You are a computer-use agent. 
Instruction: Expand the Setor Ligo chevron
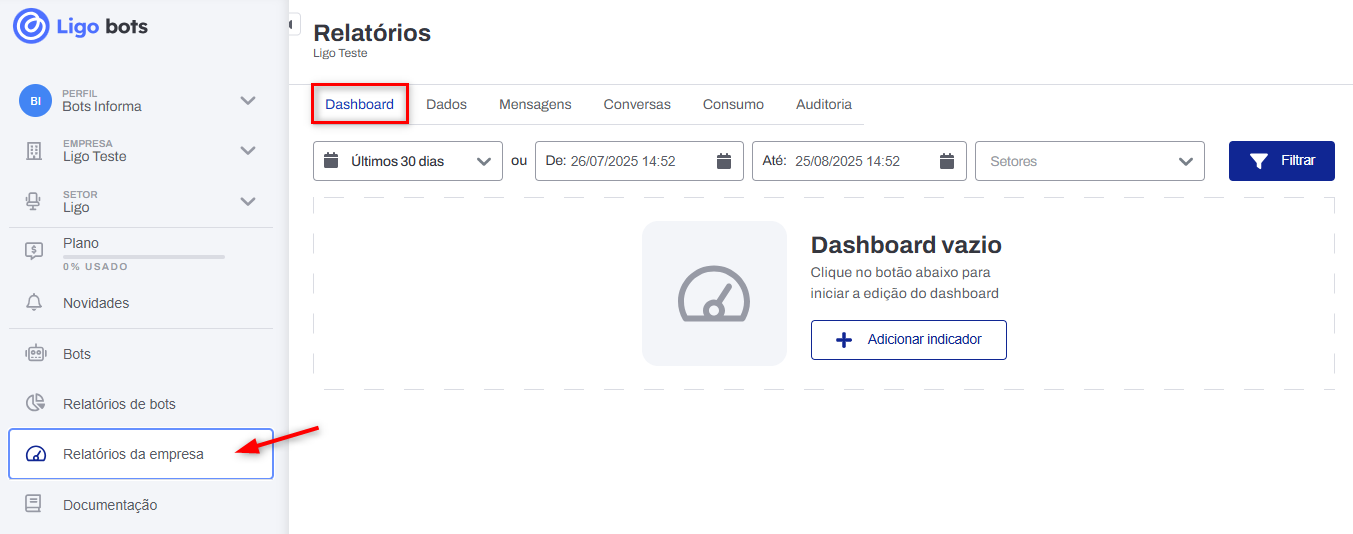tap(248, 202)
